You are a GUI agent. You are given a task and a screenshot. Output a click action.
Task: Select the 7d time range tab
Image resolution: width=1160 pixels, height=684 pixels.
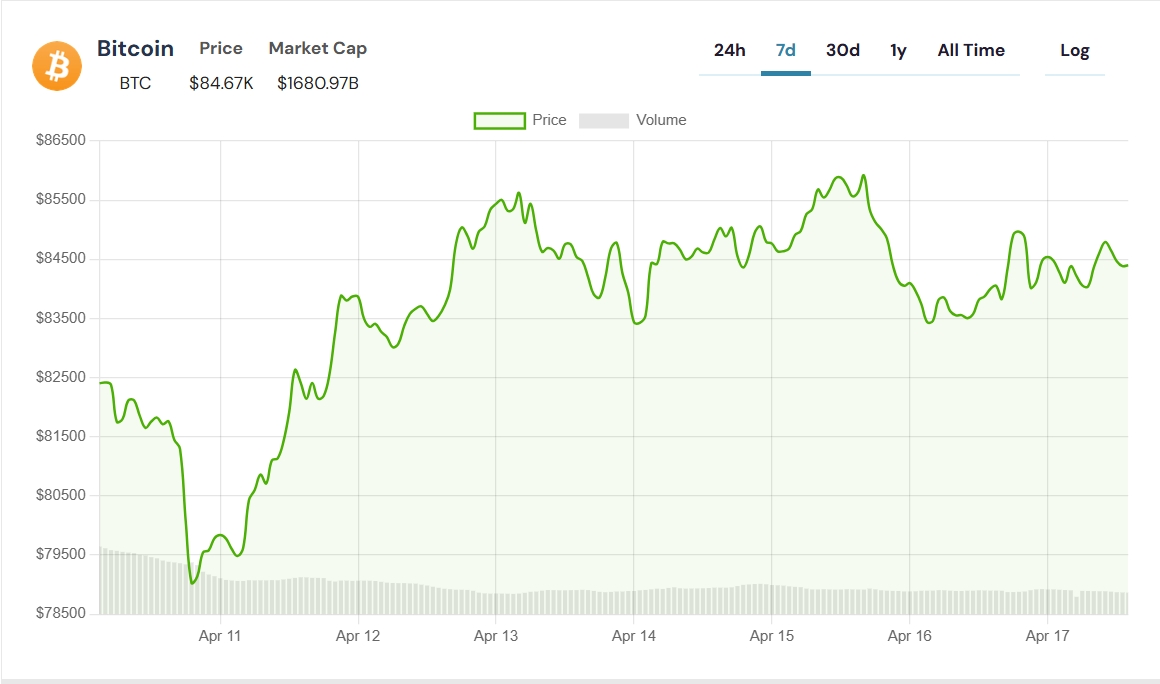[786, 50]
